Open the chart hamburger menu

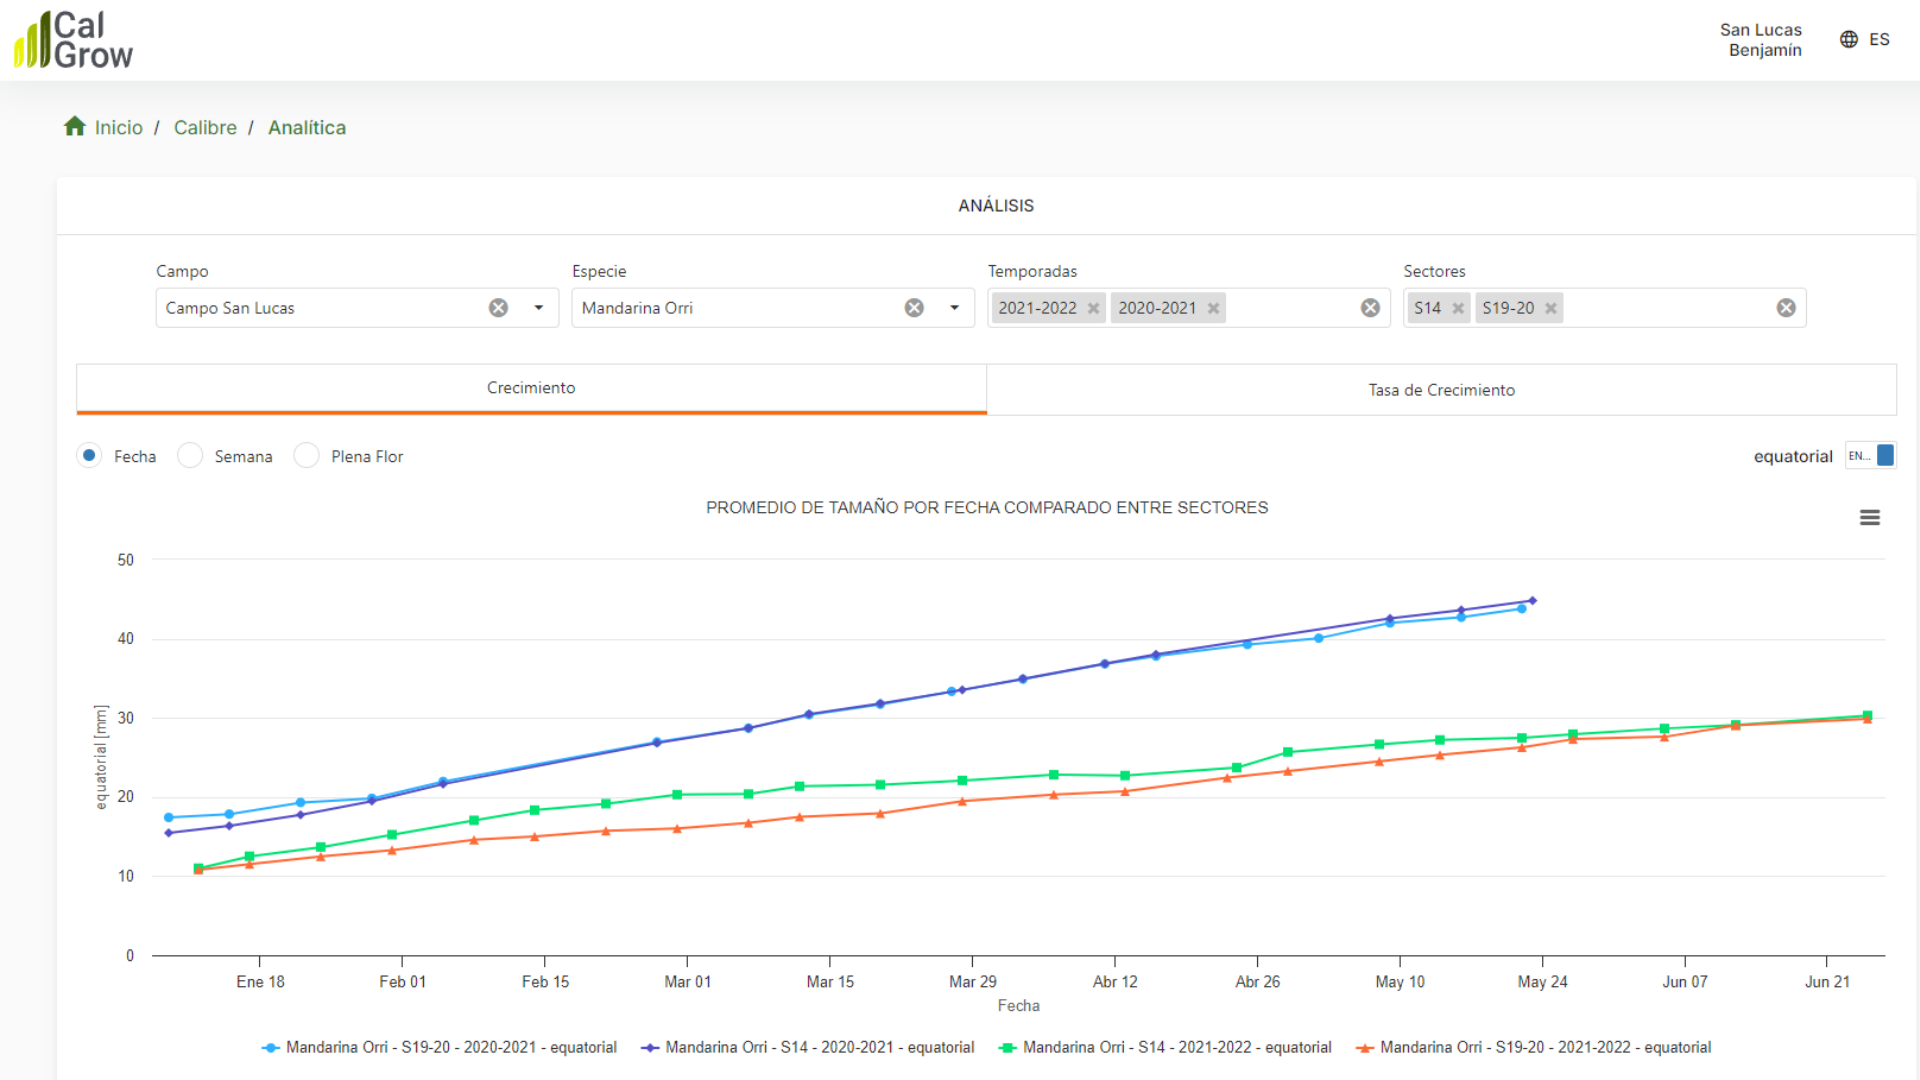(1869, 518)
